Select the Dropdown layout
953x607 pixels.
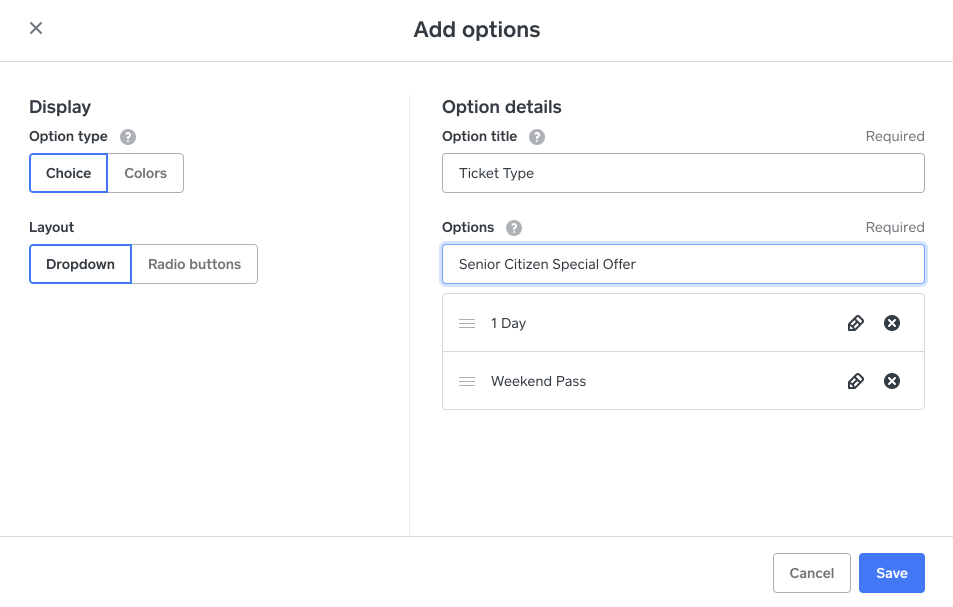click(x=79, y=263)
